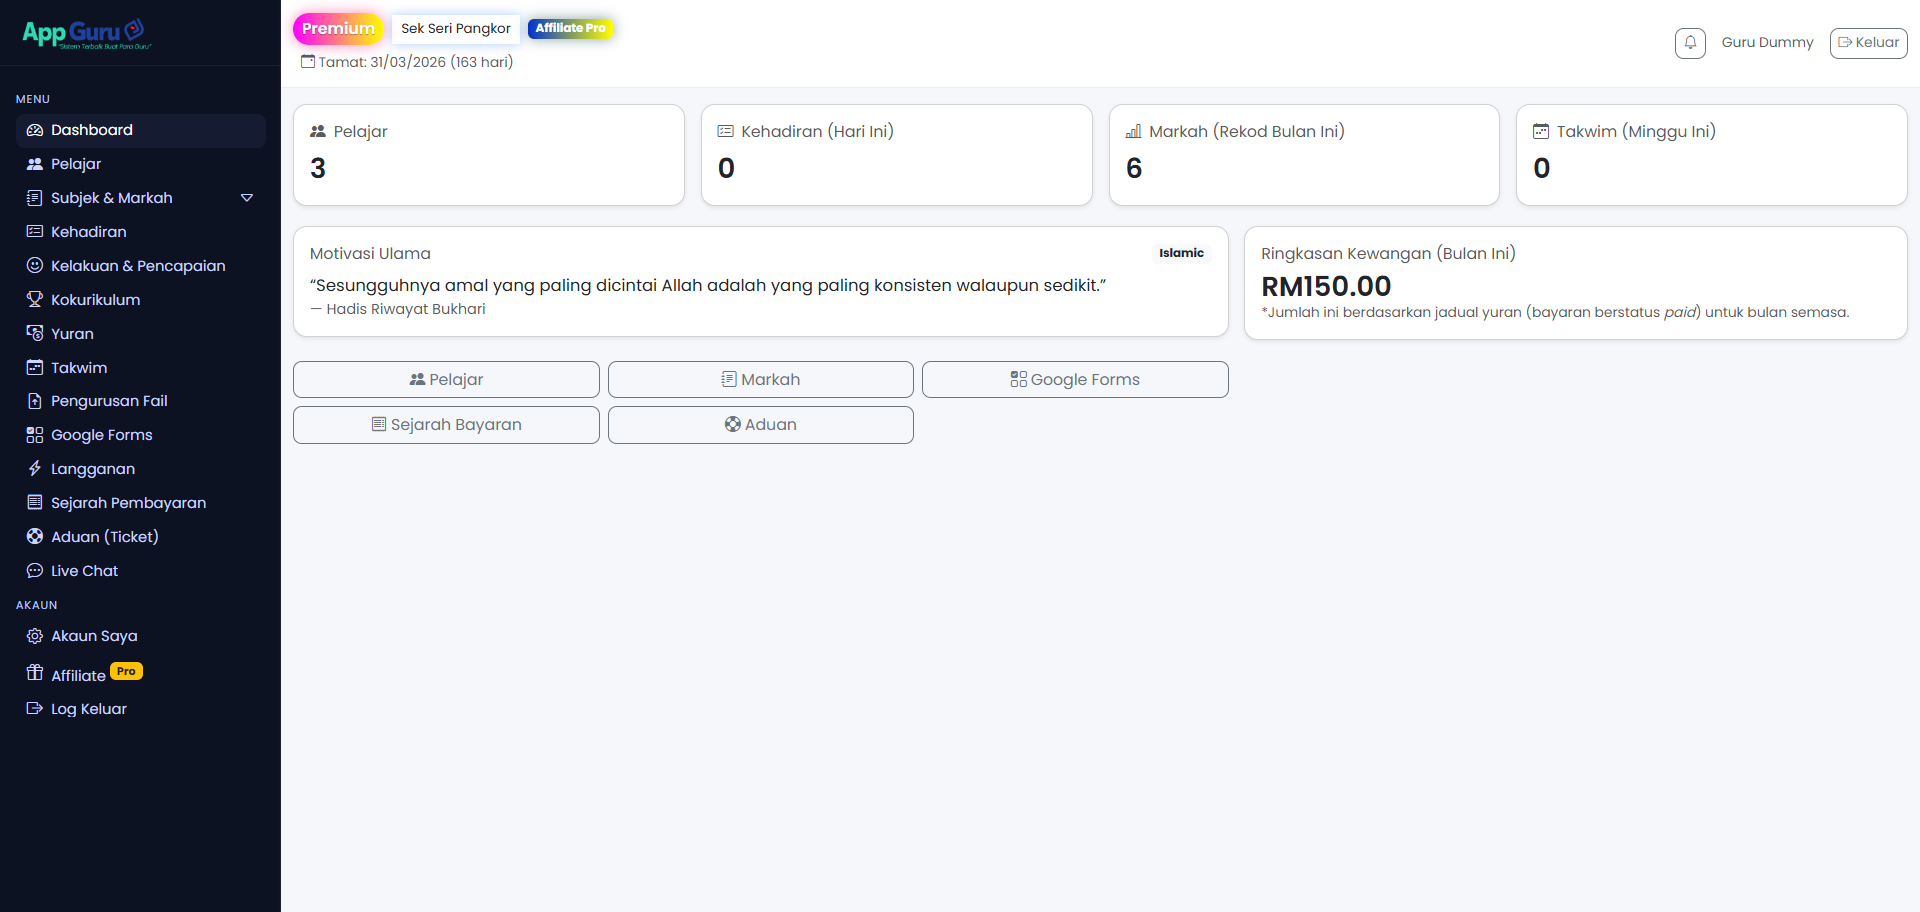Click the Affiliate Pro badge
This screenshot has height=912, width=1920.
point(570,28)
